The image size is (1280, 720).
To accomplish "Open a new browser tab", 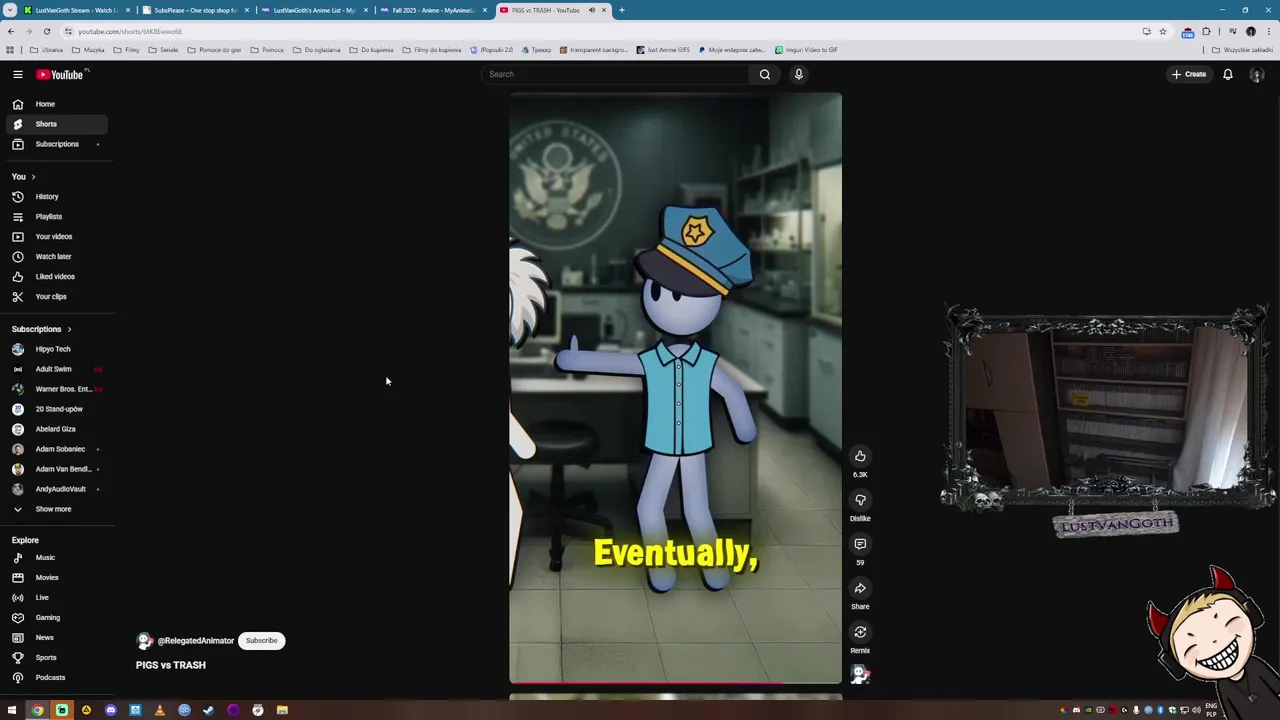I will click(621, 10).
